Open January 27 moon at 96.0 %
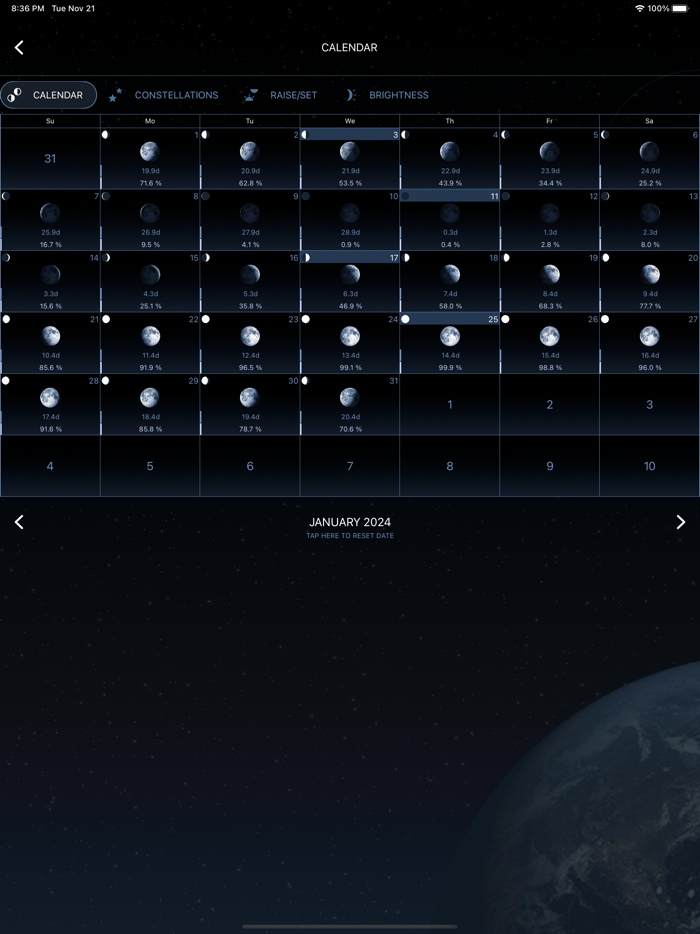 (650, 343)
